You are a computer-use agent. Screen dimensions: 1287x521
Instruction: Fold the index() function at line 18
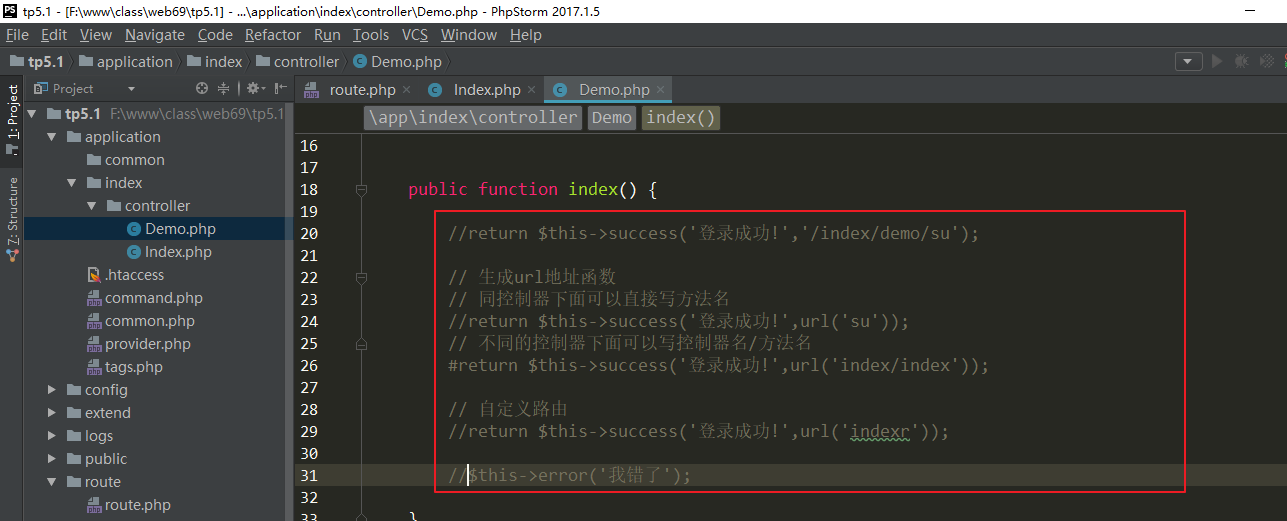tap(361, 189)
